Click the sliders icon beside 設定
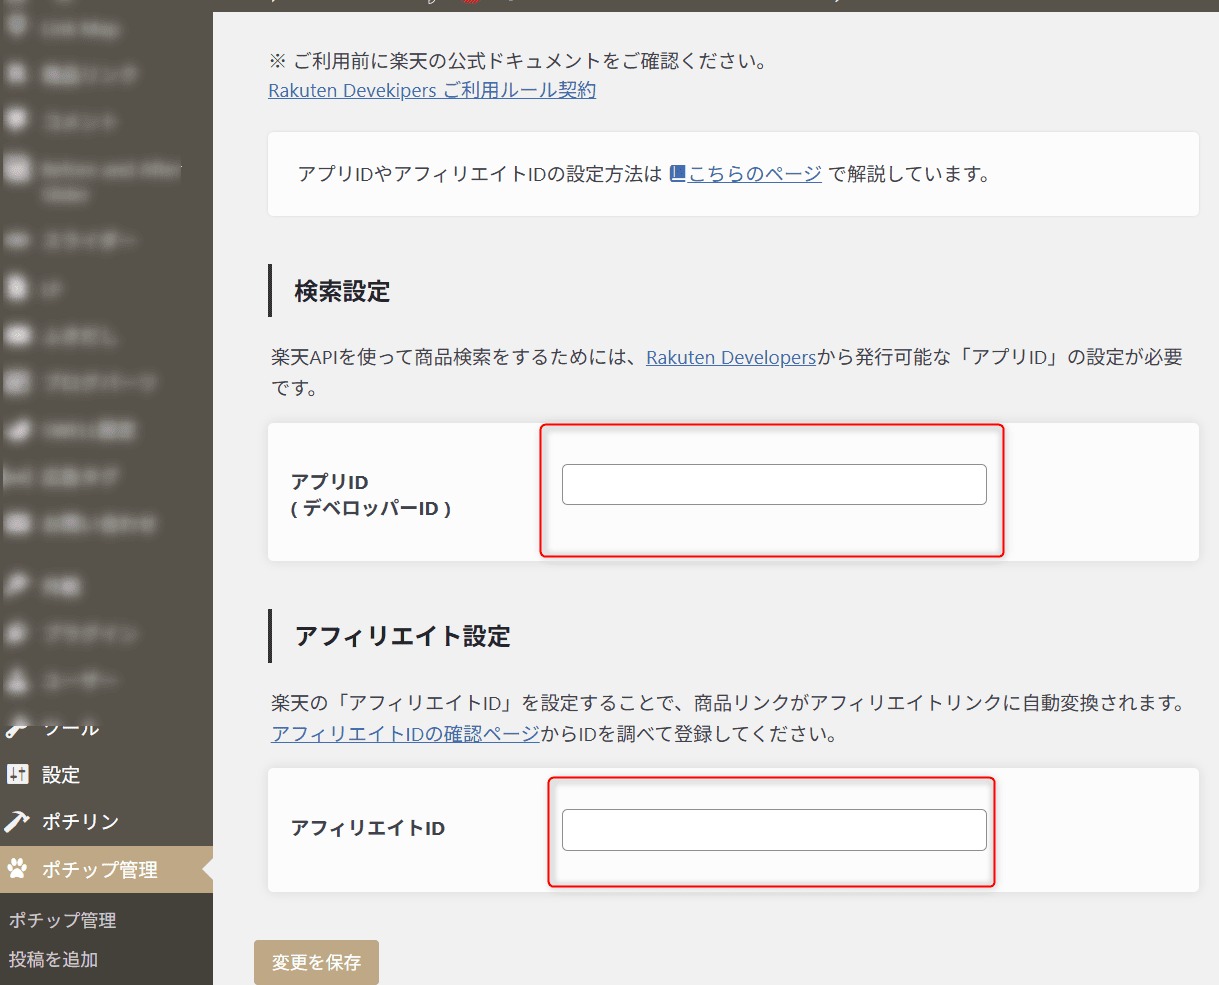 [17, 774]
